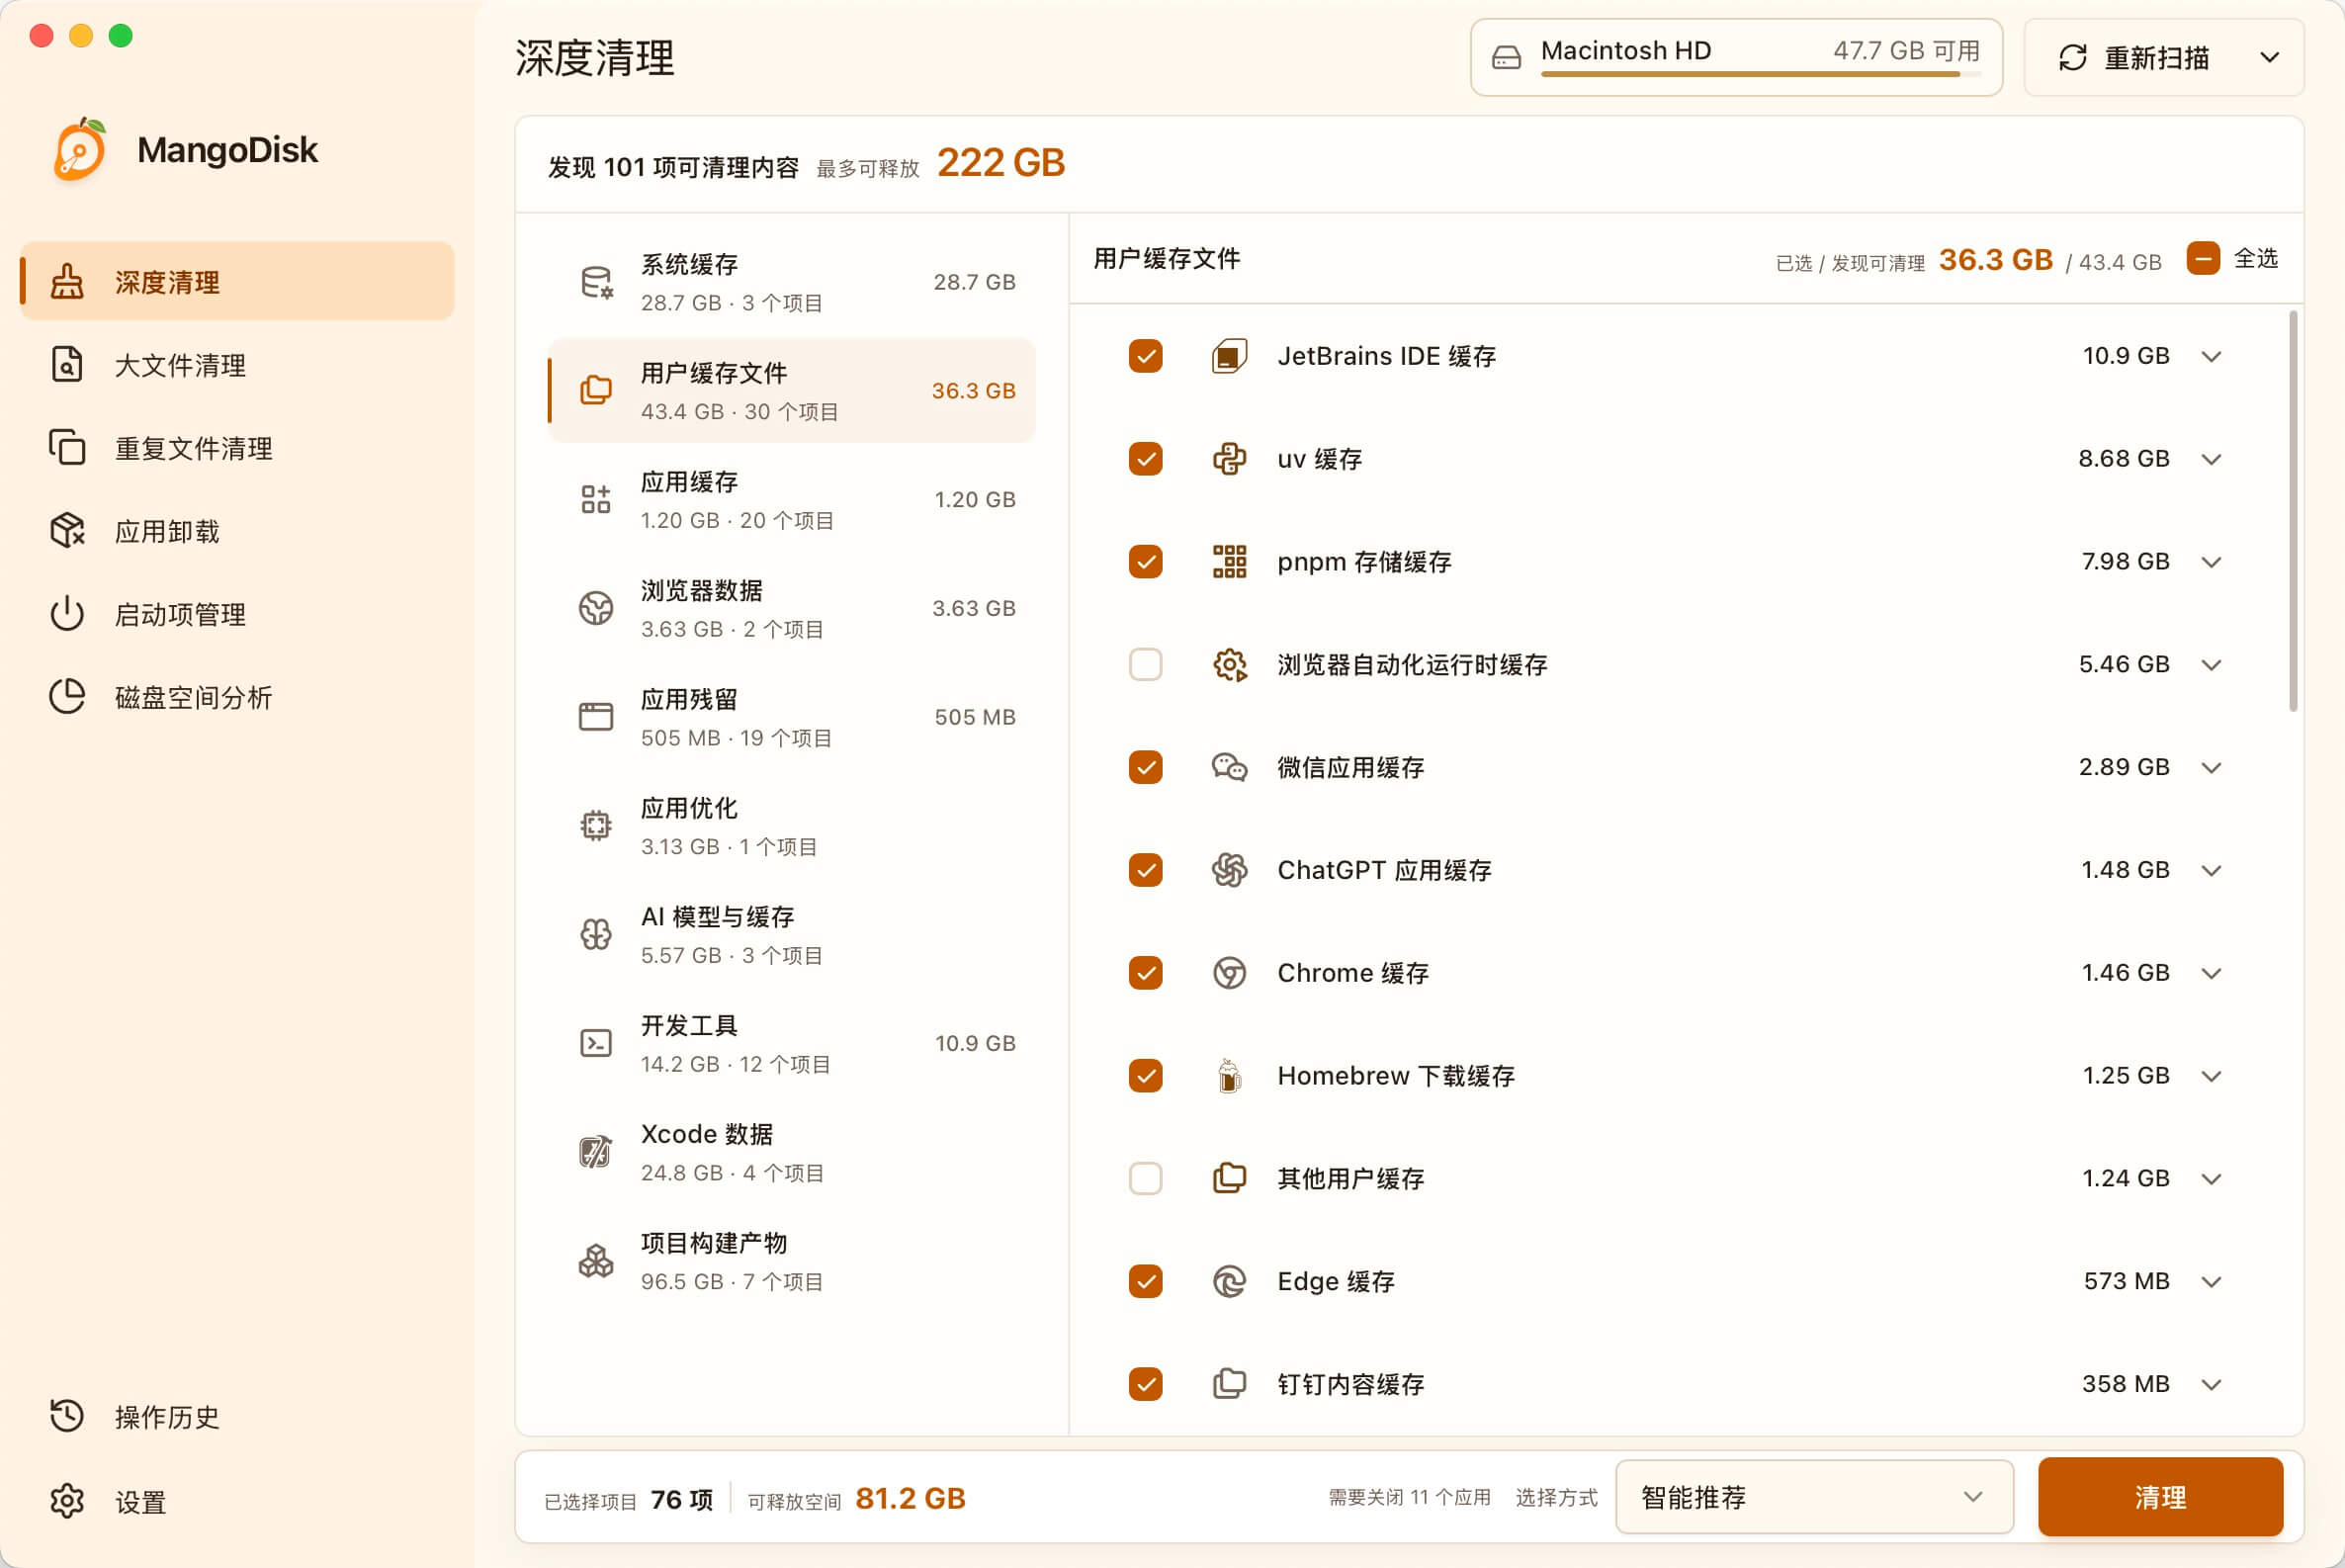2345x1568 pixels.
Task: Click the Edge 缓存 browser icon
Action: click(x=1229, y=1281)
